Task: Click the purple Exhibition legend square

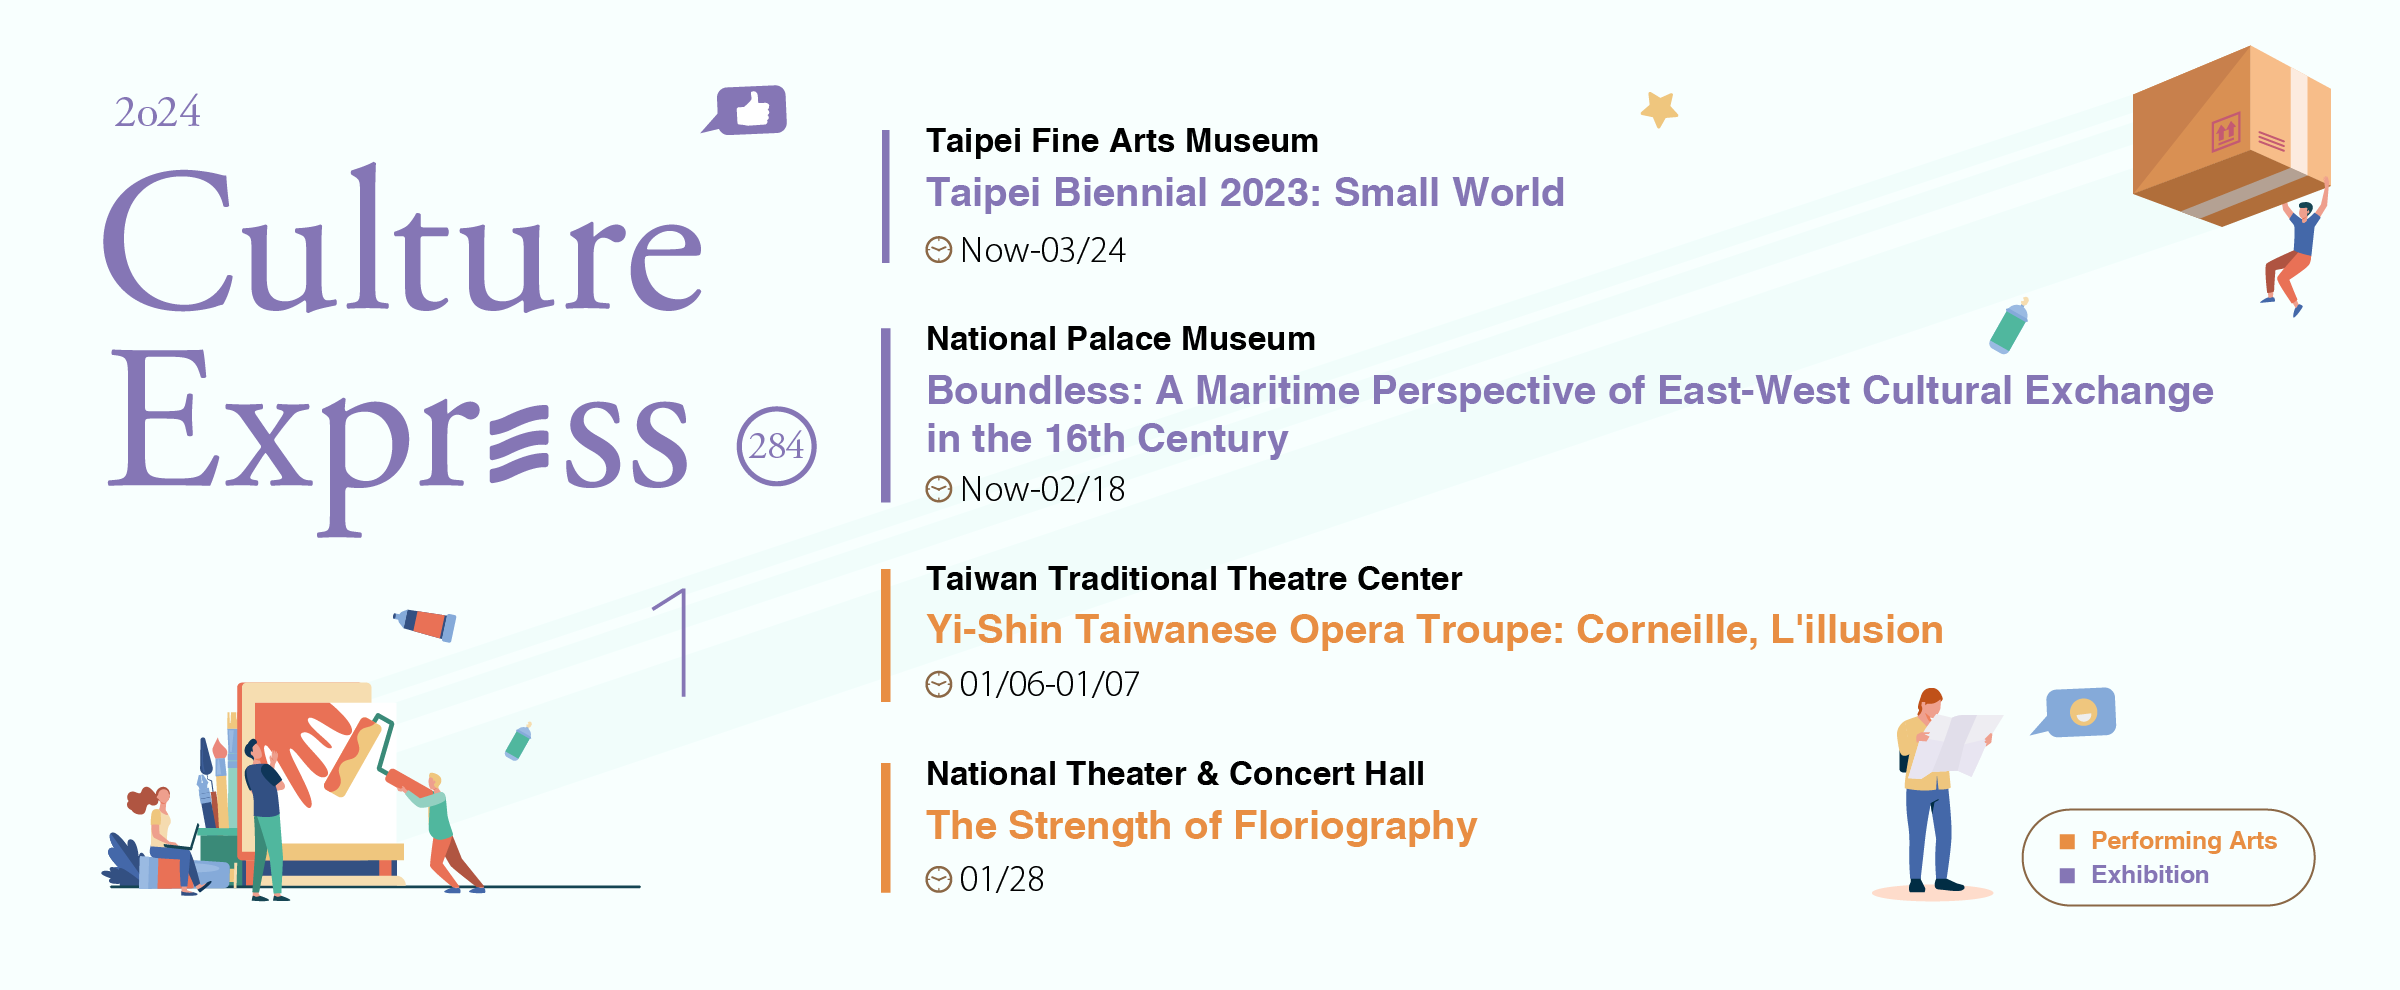Action: coord(2067,875)
